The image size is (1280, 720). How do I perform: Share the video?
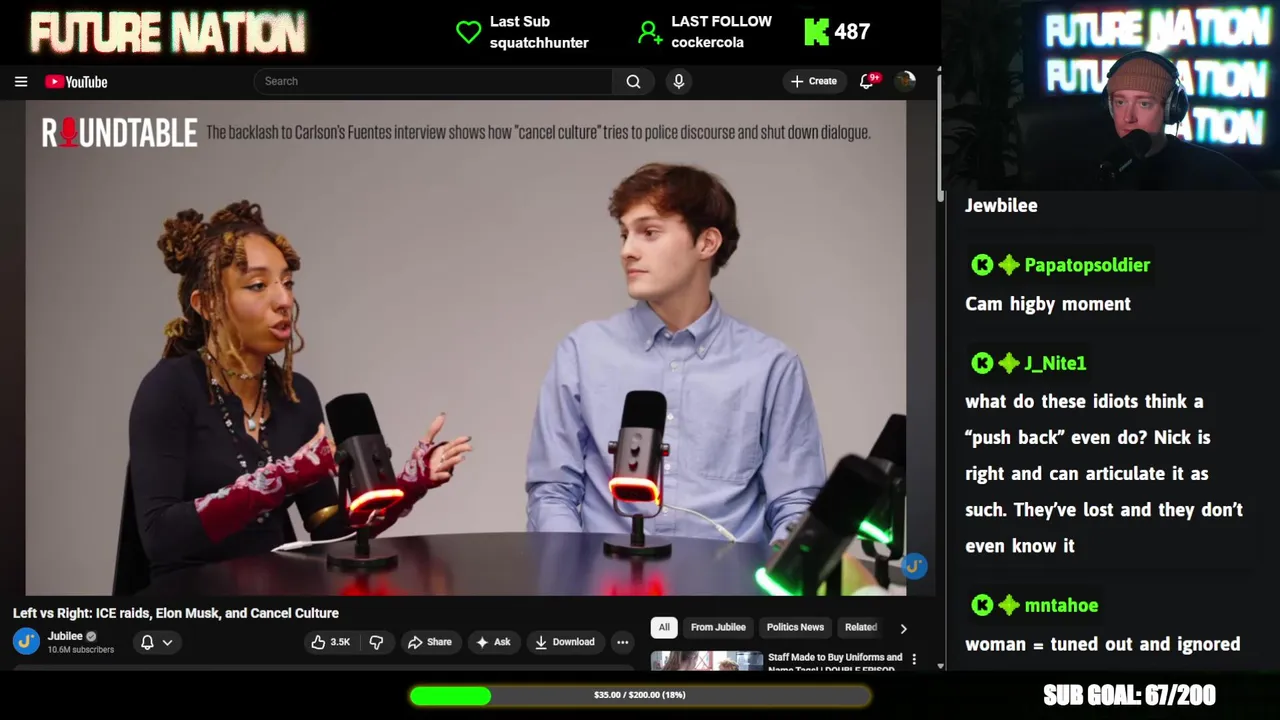[x=430, y=642]
